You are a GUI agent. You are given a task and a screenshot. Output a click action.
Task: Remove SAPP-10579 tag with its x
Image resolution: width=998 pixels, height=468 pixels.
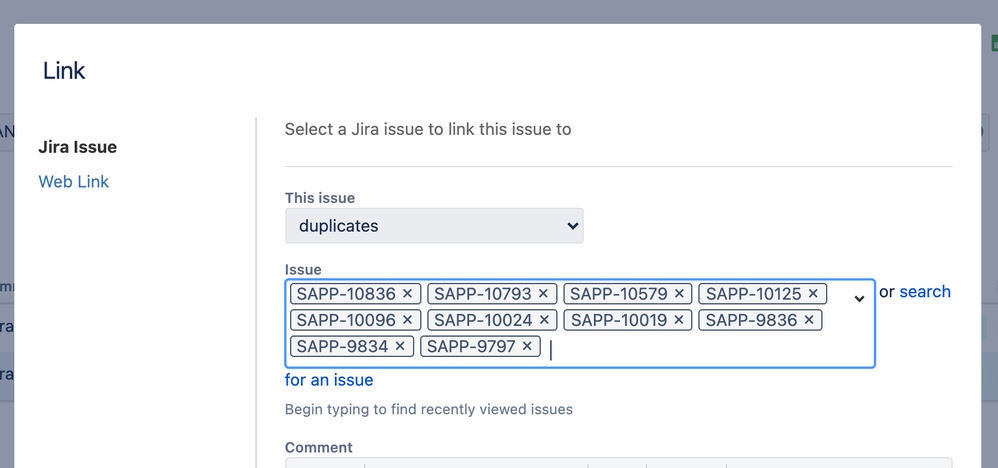[679, 294]
